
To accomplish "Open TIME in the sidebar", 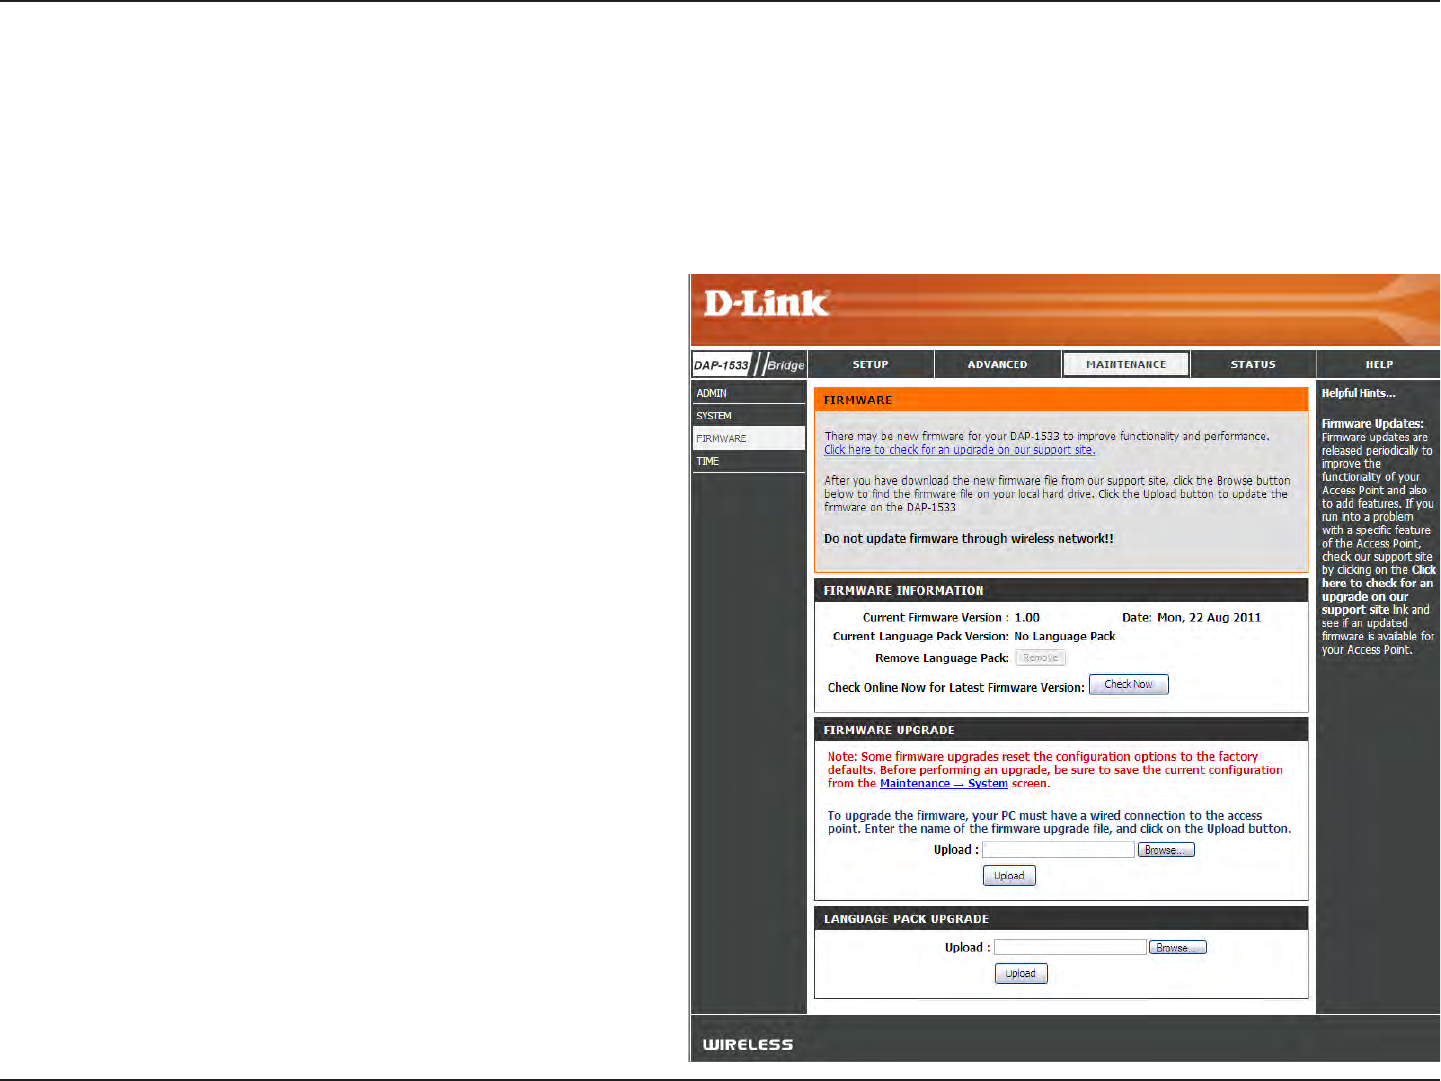I will (748, 461).
